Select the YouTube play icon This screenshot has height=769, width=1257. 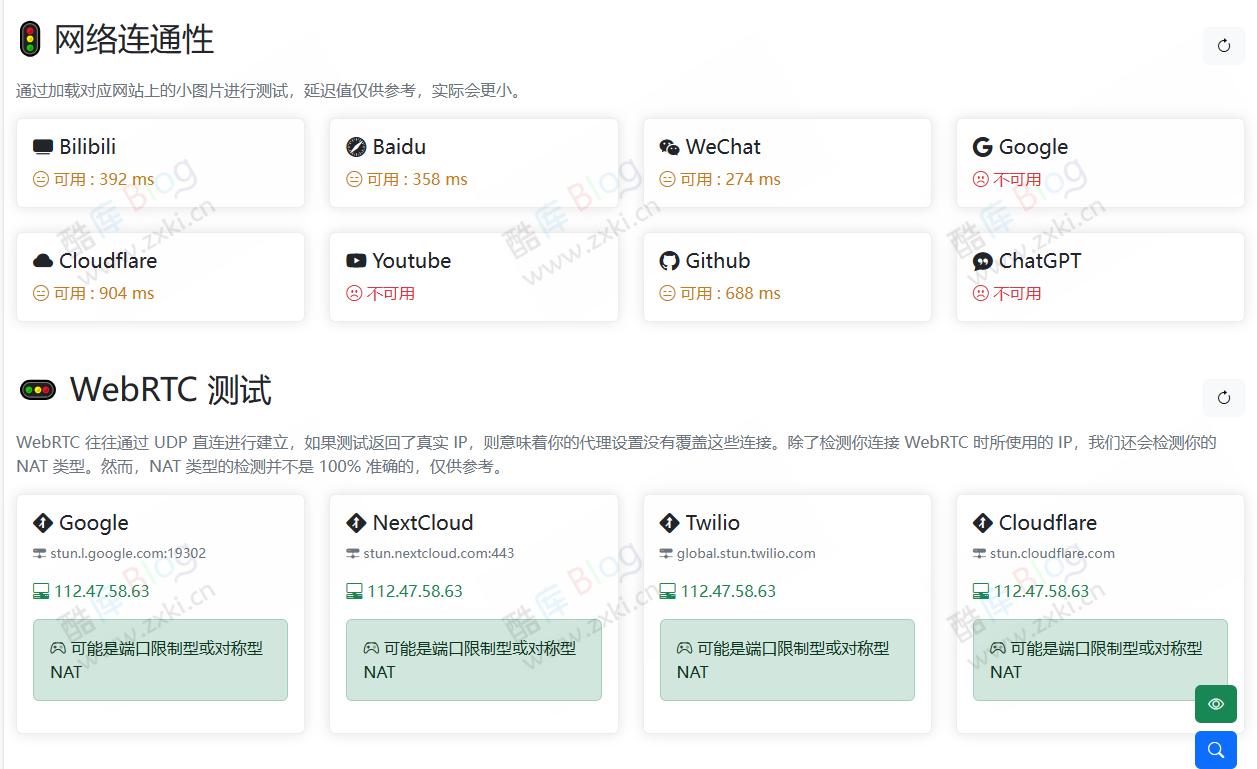[356, 260]
